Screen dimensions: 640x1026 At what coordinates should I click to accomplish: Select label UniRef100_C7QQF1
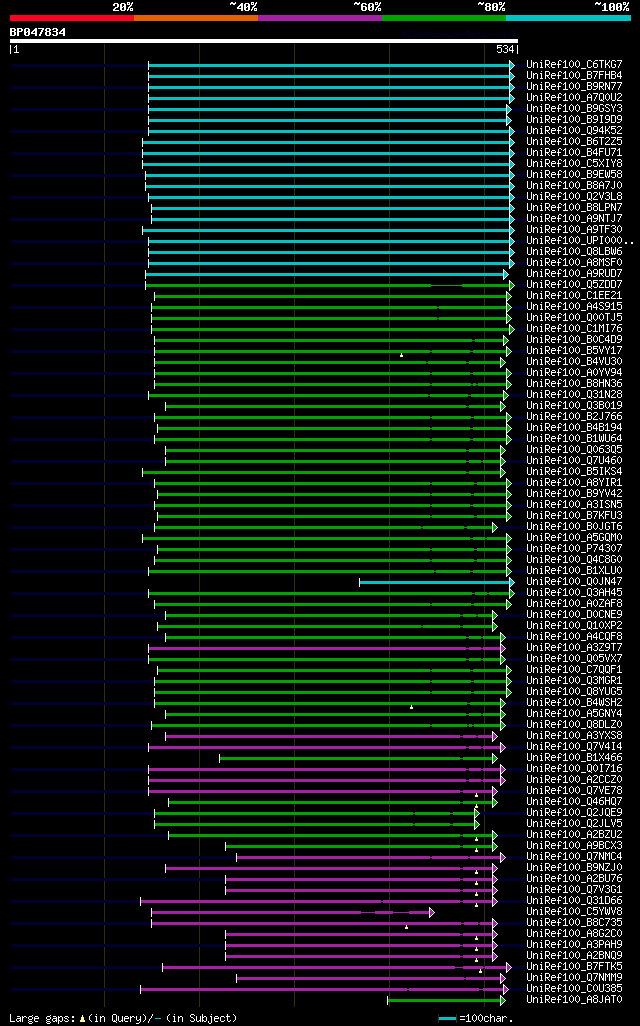[574, 669]
